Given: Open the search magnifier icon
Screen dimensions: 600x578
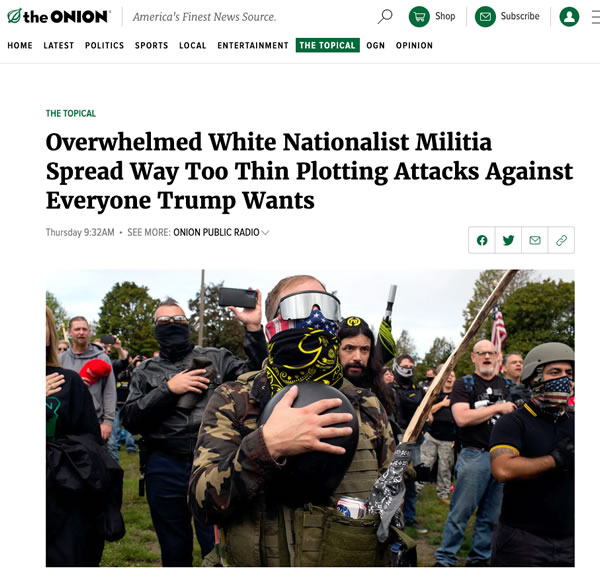Looking at the screenshot, I should point(385,16).
